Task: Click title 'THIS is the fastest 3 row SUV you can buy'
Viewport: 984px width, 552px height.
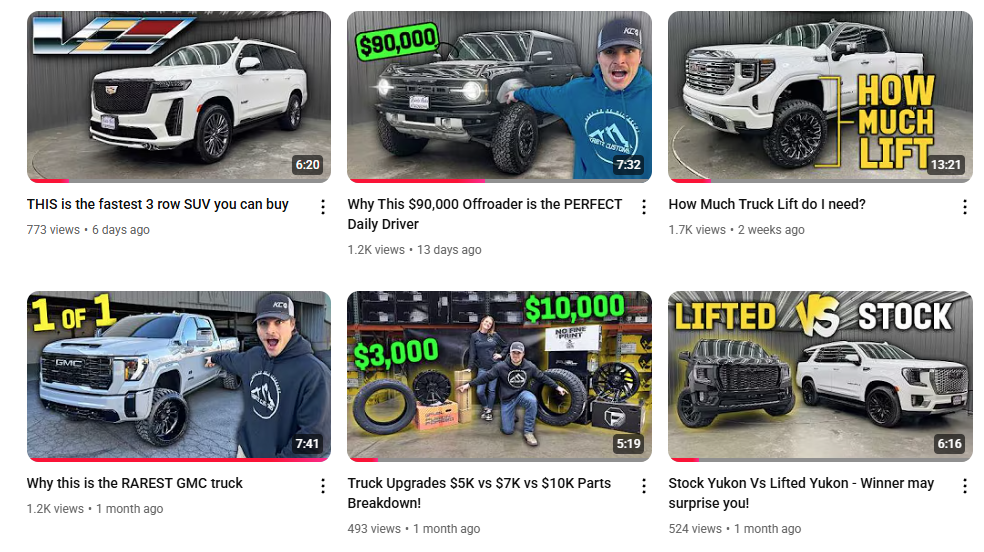Action: (158, 204)
